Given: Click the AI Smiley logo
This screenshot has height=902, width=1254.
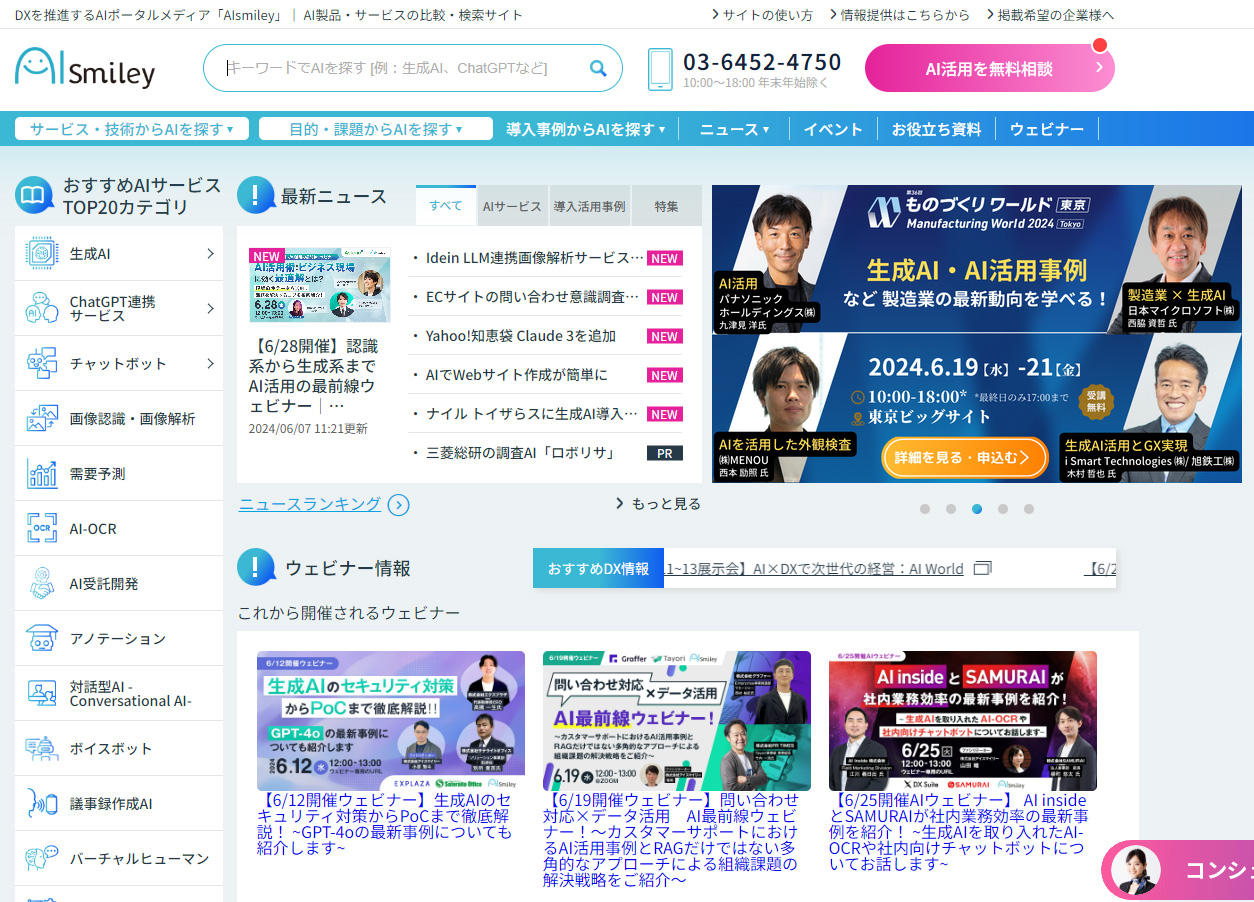Looking at the screenshot, I should coord(85,68).
